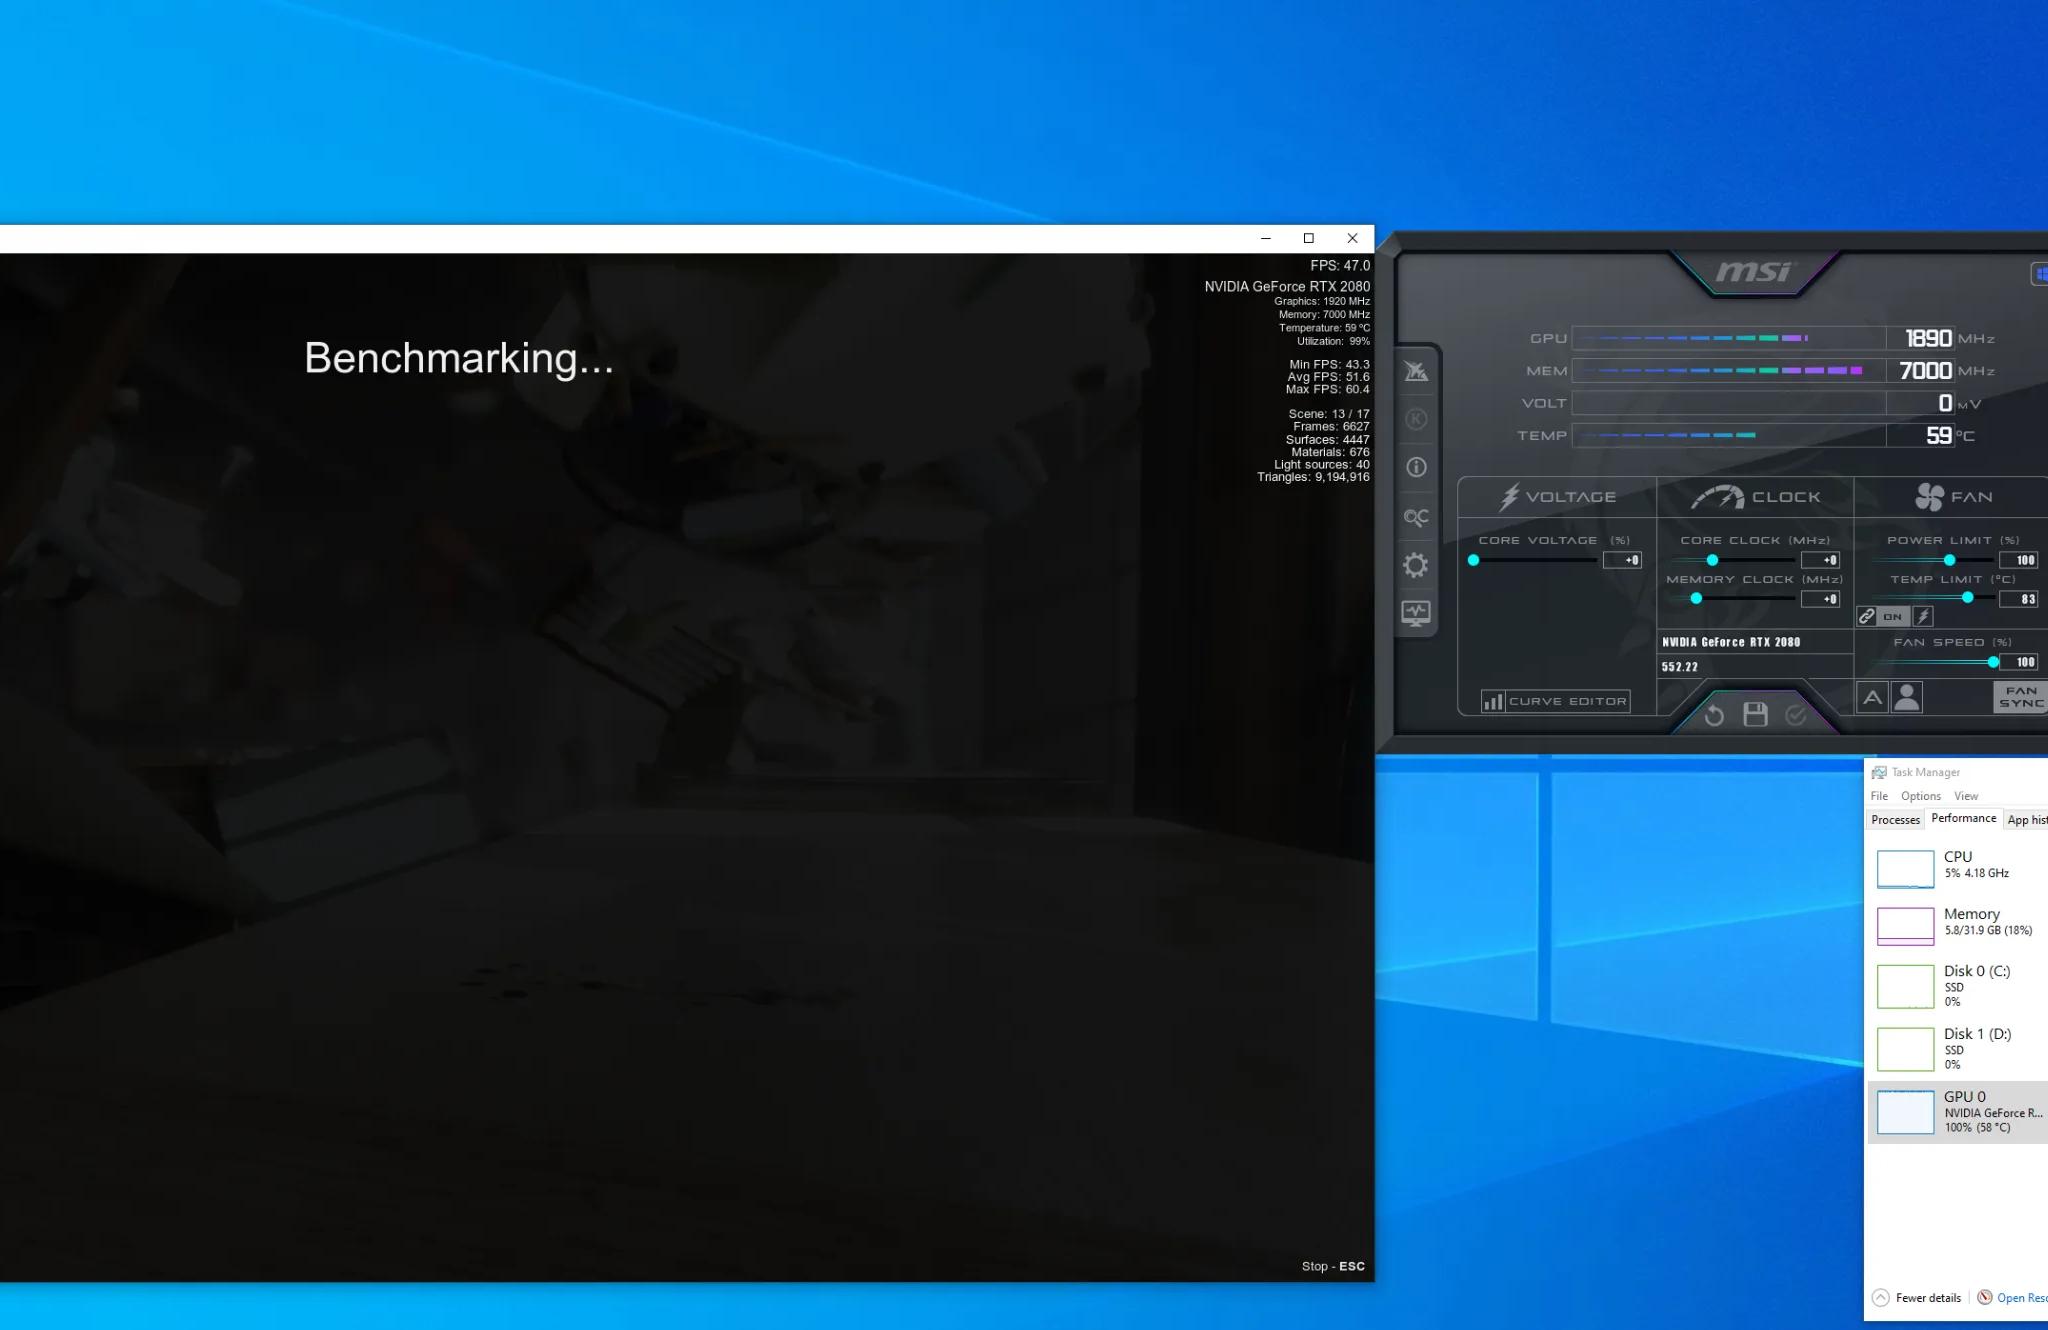Save profile with the floppy disk icon
The image size is (2048, 1330).
1755,715
